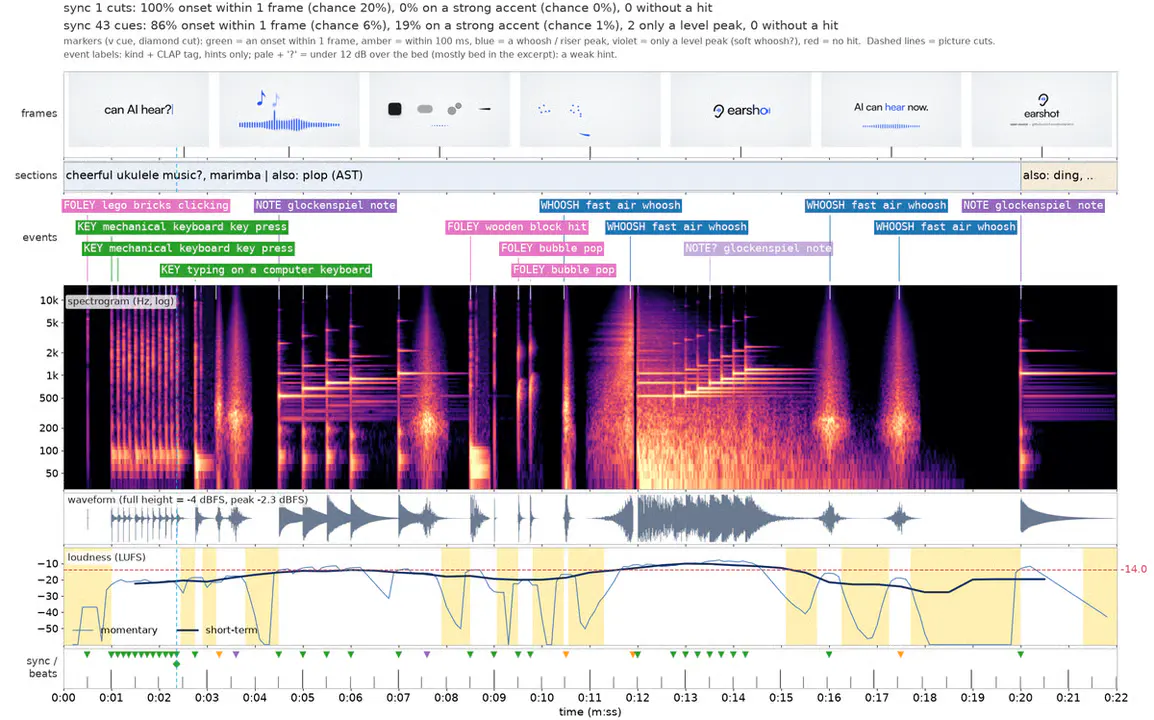Click the '0:00' time axis label

63,698
